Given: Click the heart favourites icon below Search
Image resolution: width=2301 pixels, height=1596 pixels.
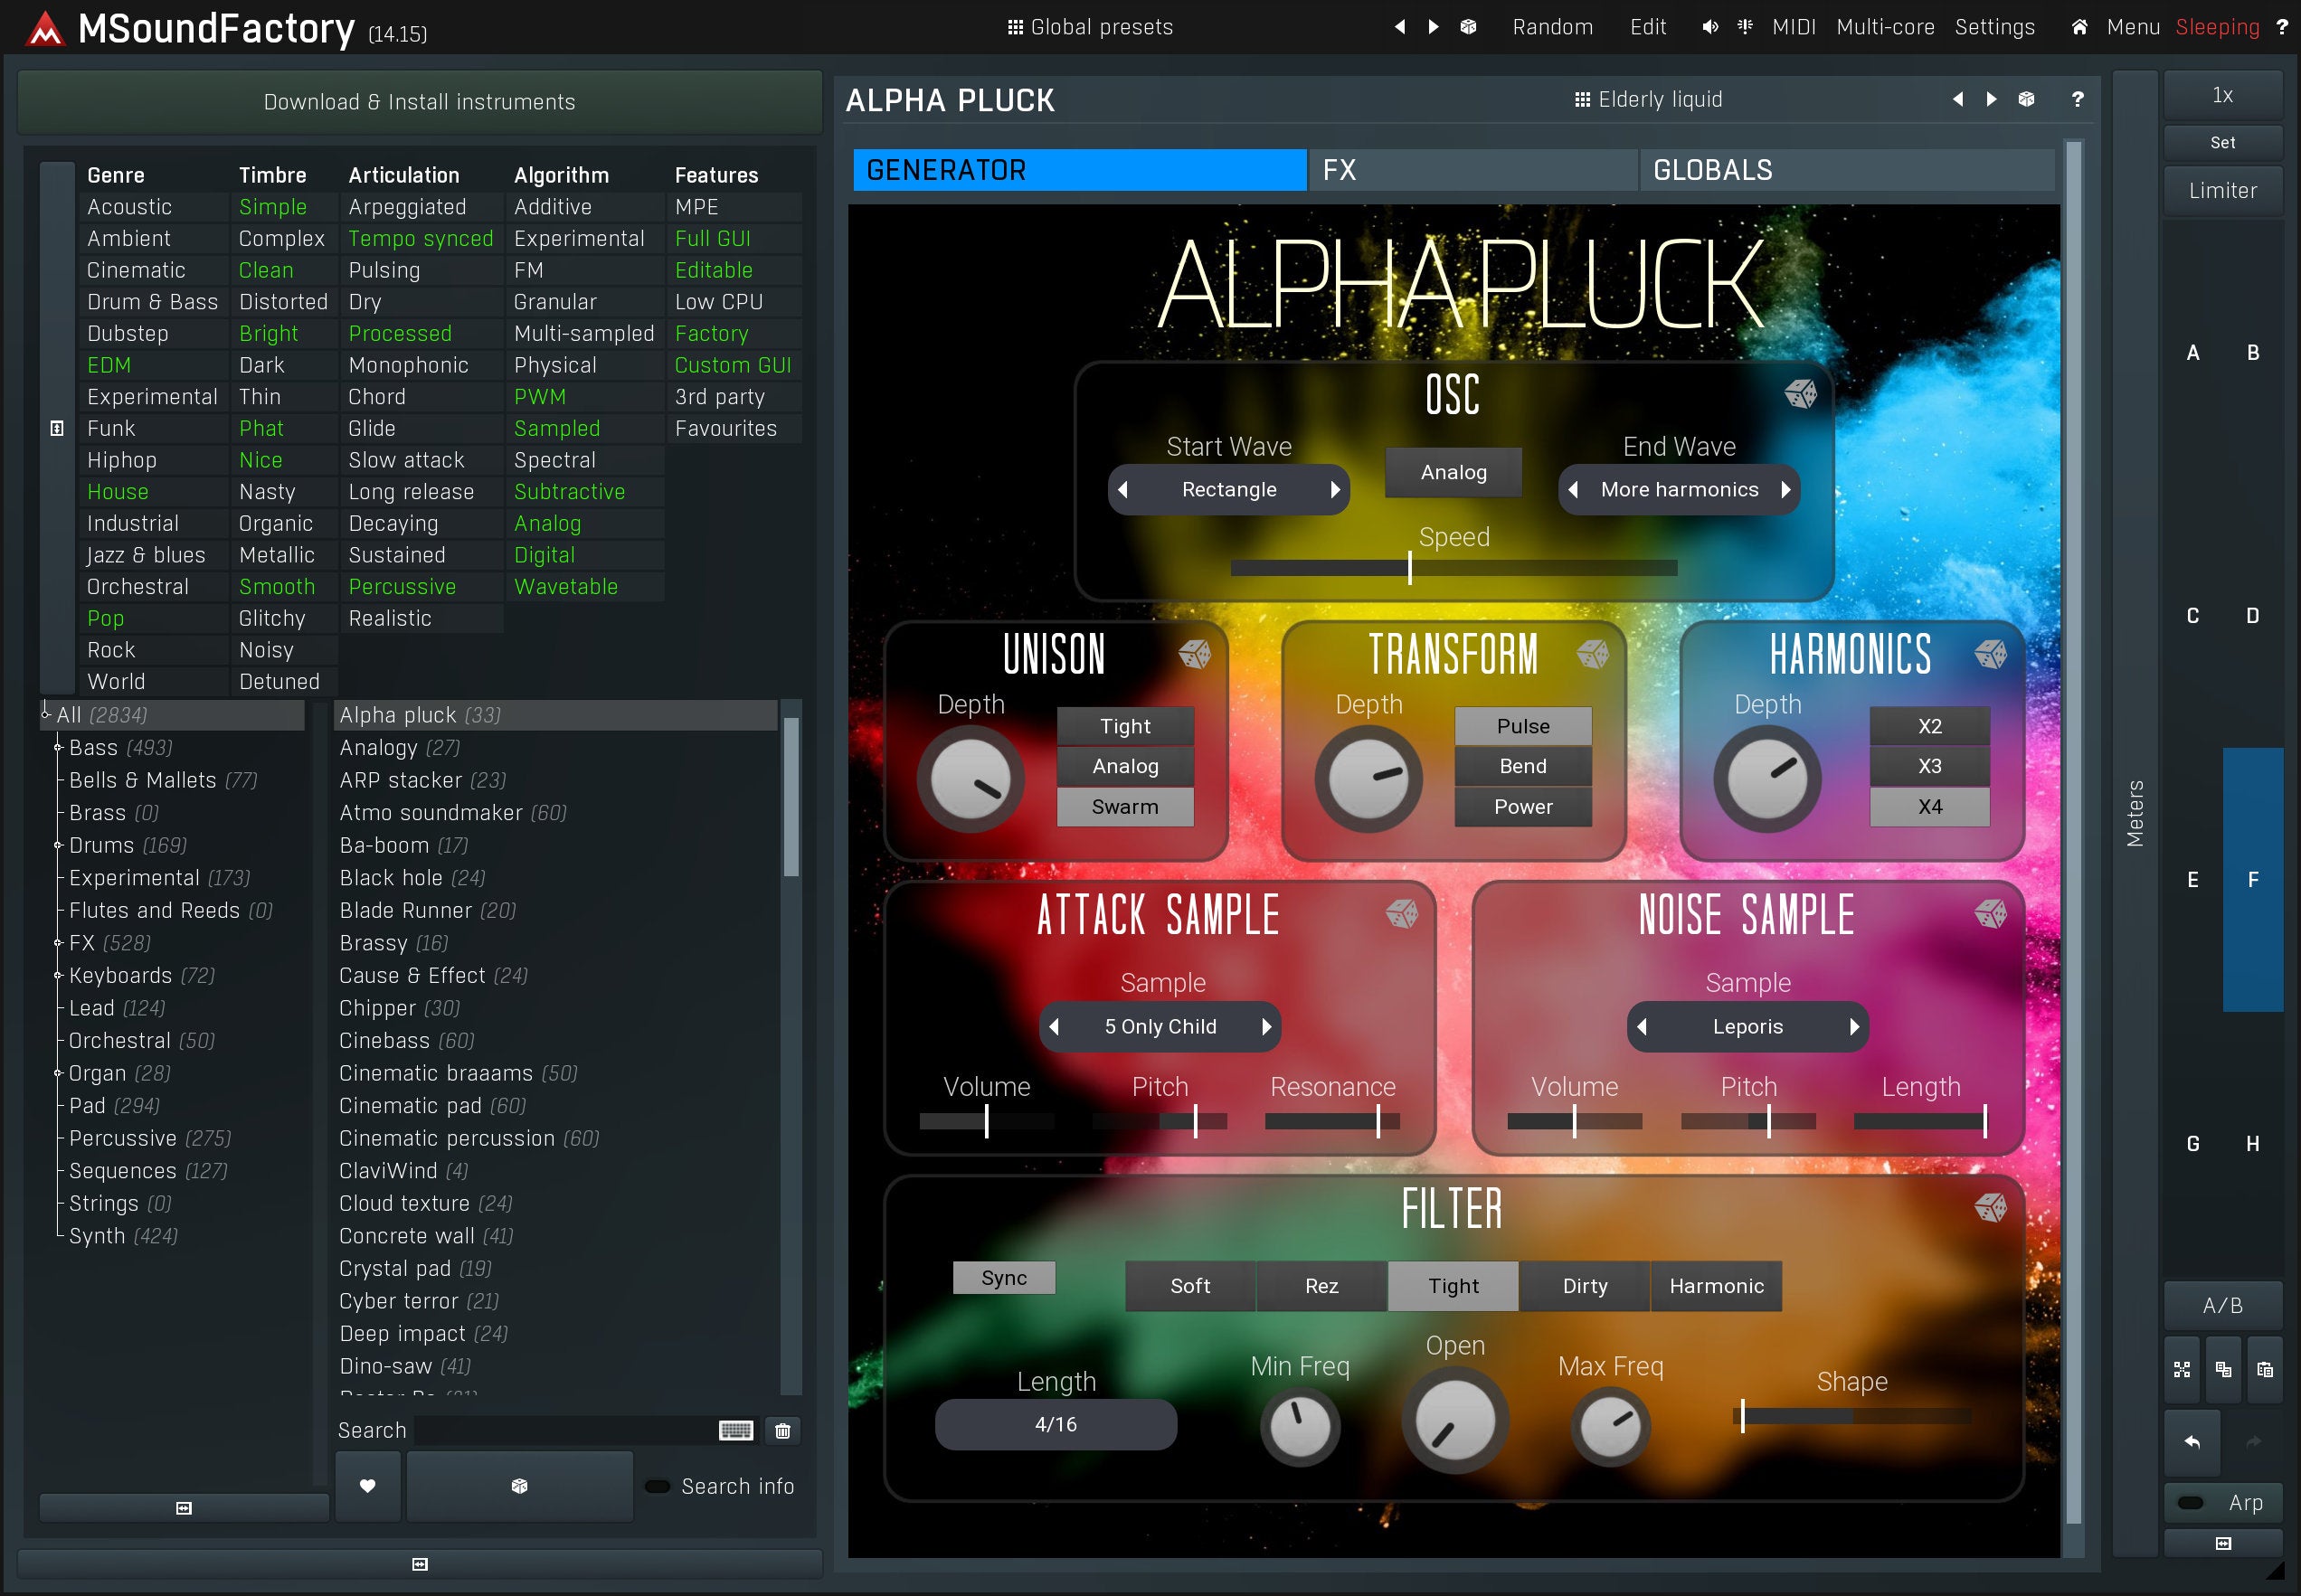Looking at the screenshot, I should coord(367,1486).
